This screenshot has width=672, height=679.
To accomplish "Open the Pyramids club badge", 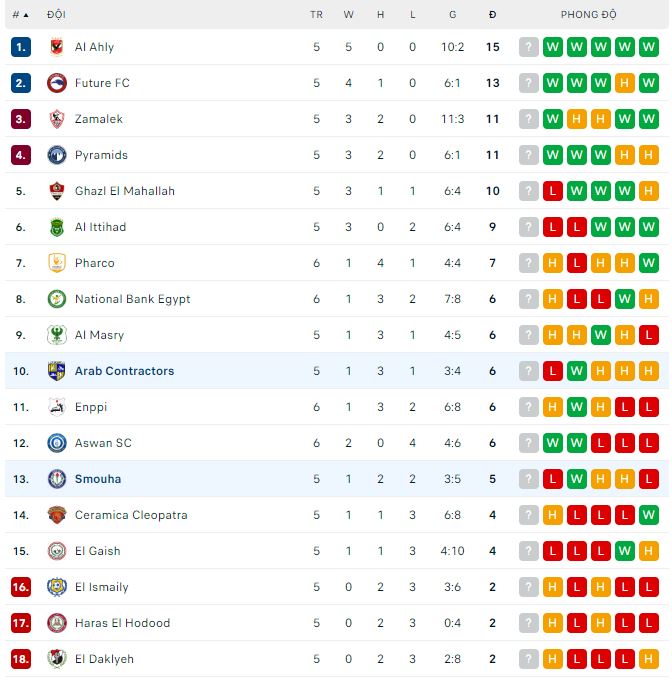I will coord(56,155).
